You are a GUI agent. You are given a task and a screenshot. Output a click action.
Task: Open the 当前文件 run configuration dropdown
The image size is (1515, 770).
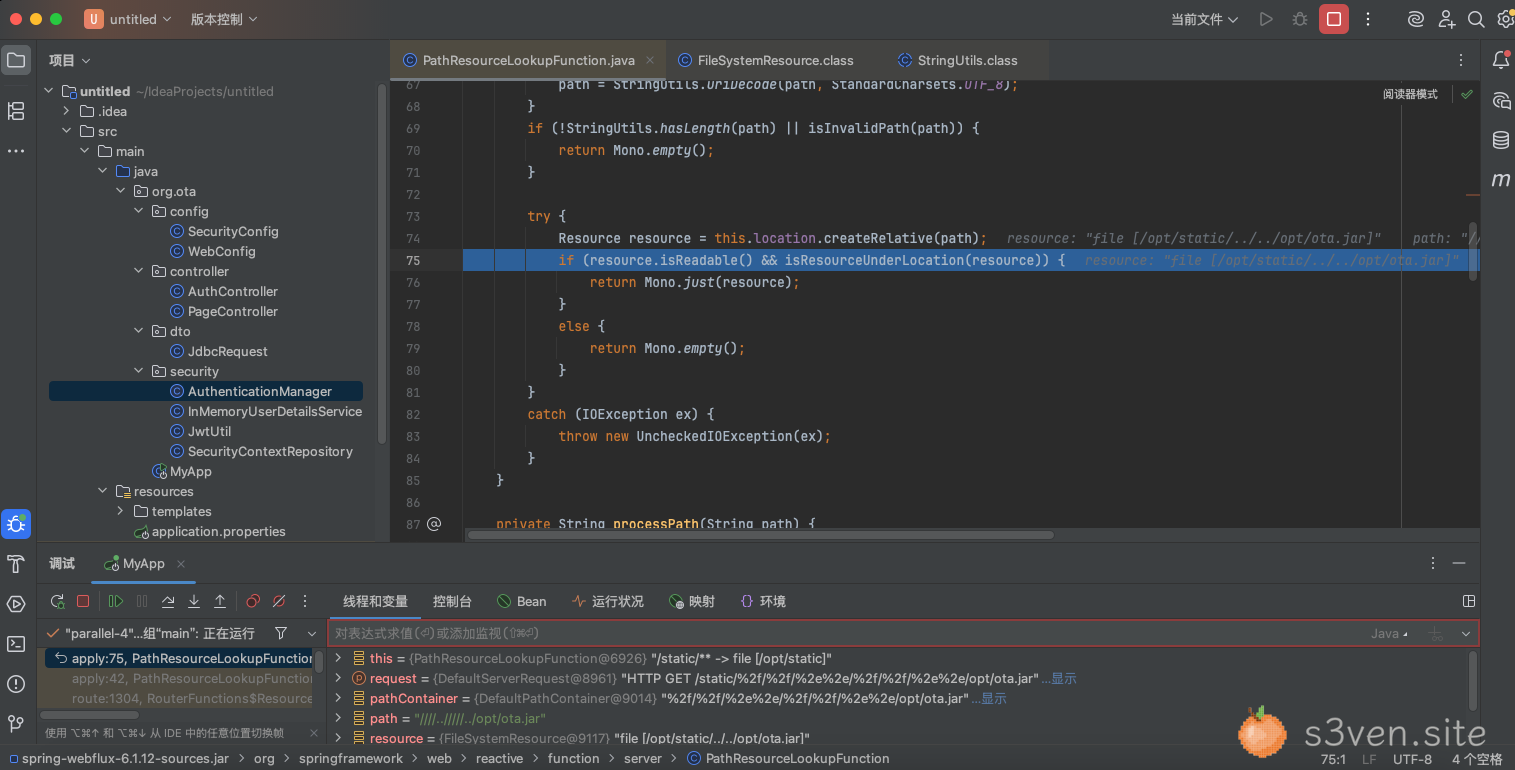(x=1205, y=19)
